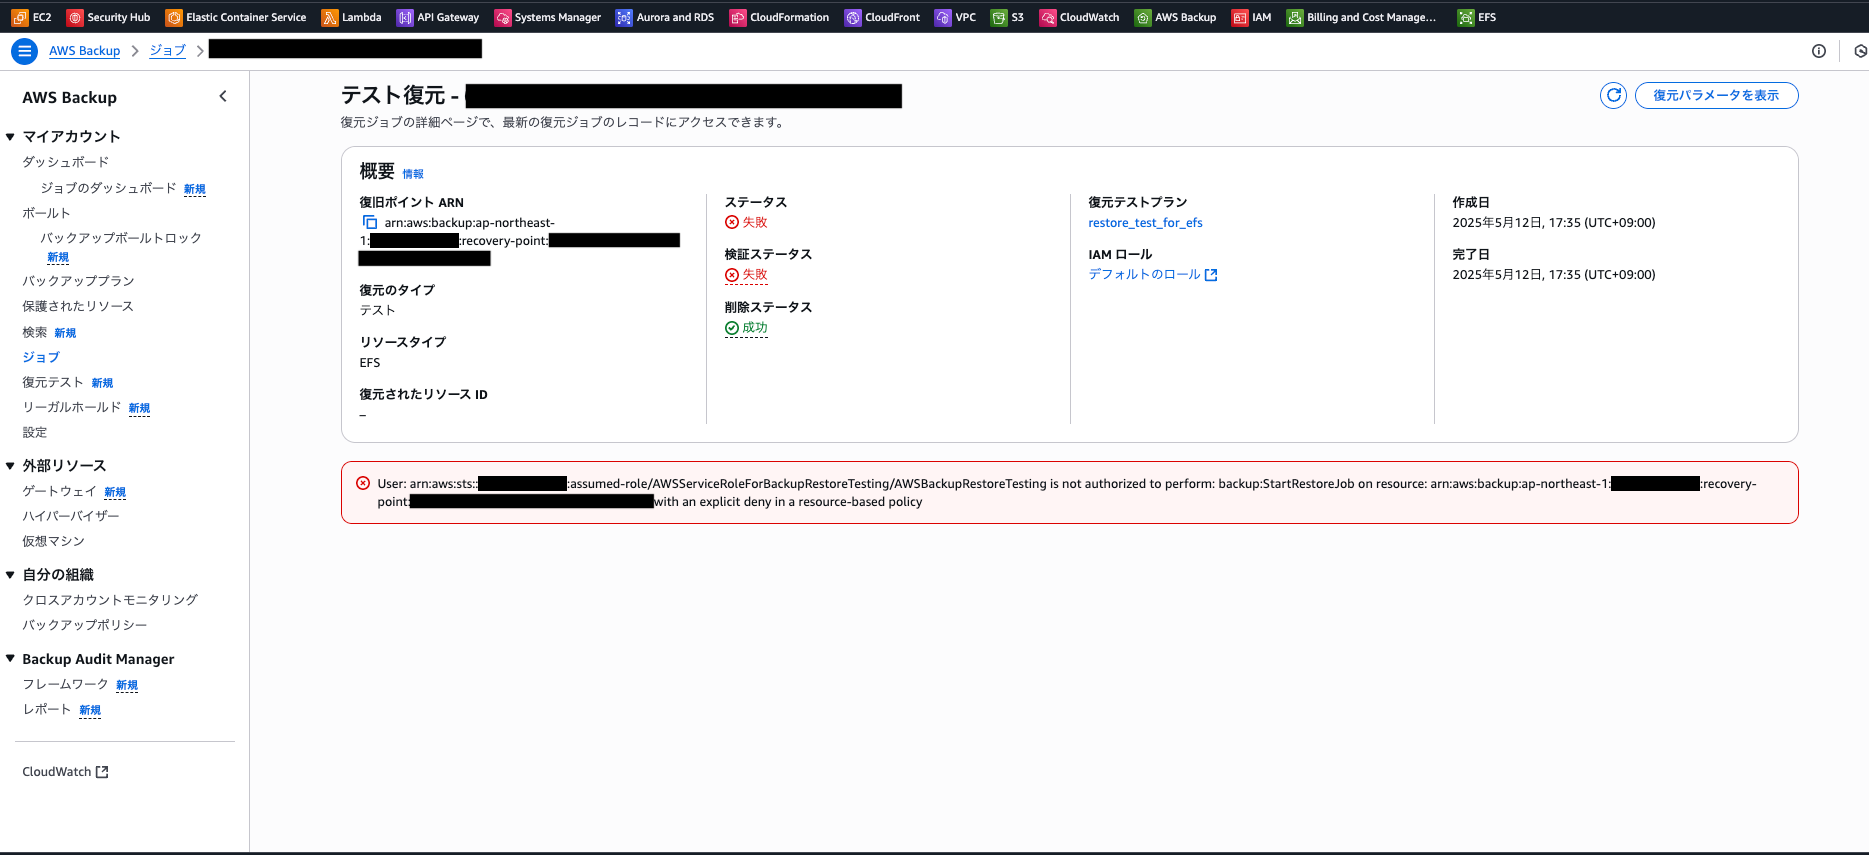The height and width of the screenshot is (855, 1869).
Task: Select ハイパーバイザー in sidebar
Action: coord(70,516)
